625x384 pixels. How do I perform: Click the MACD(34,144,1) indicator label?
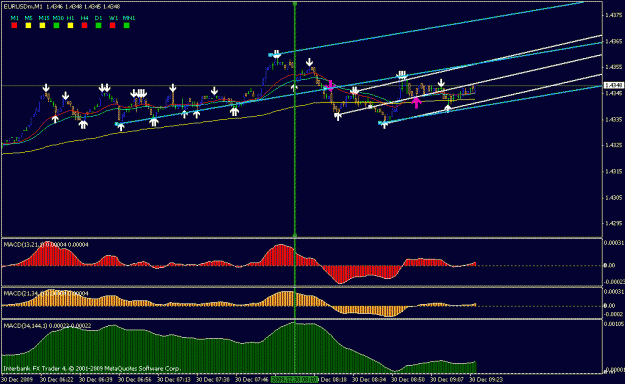click(47, 326)
